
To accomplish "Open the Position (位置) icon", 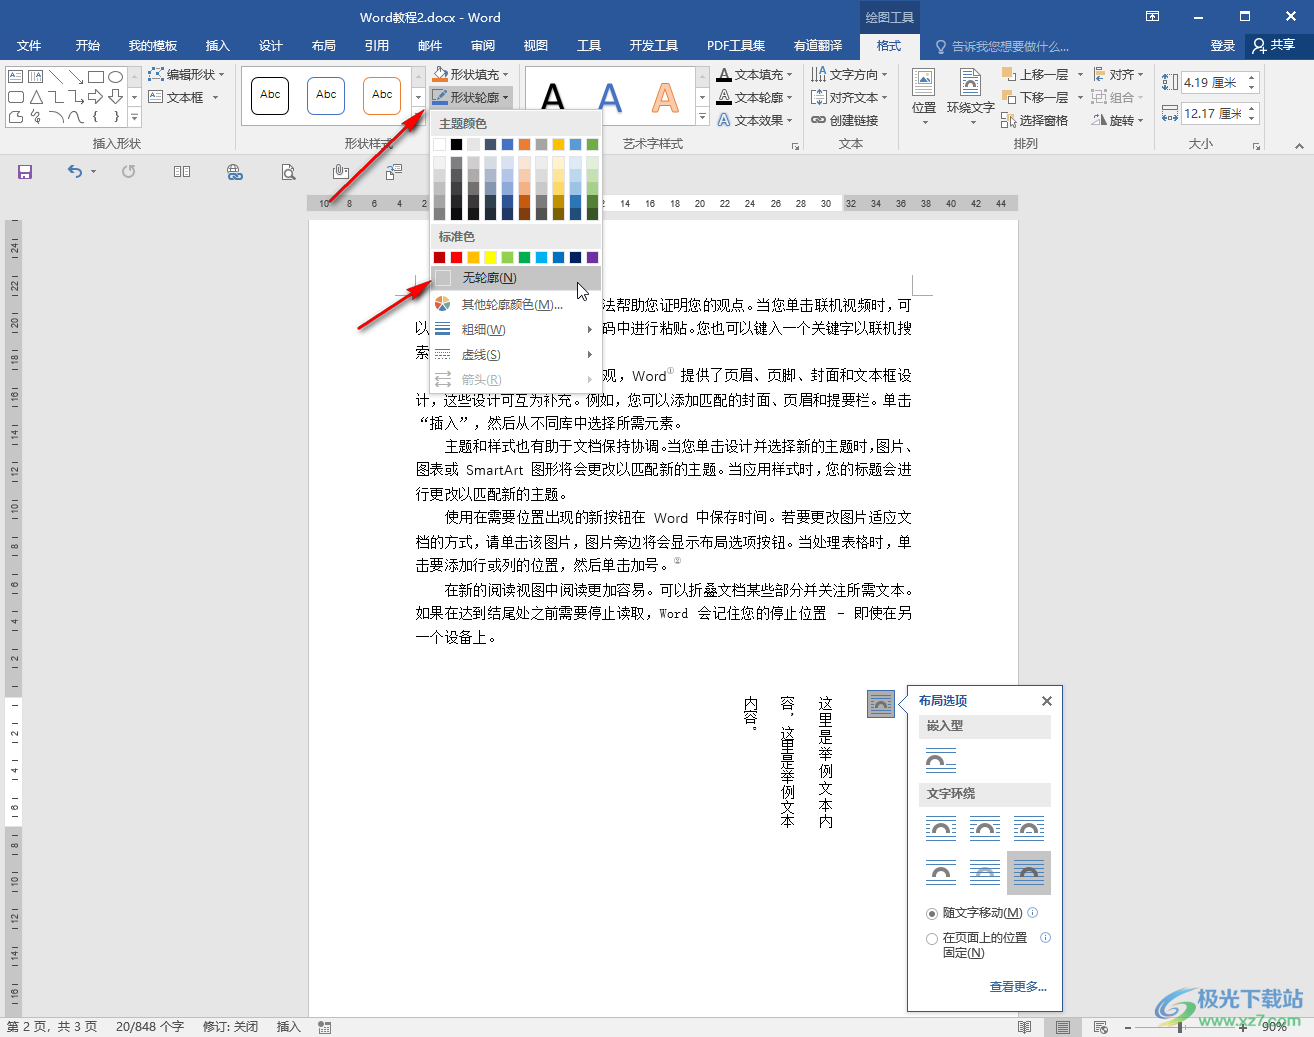I will pos(924,97).
